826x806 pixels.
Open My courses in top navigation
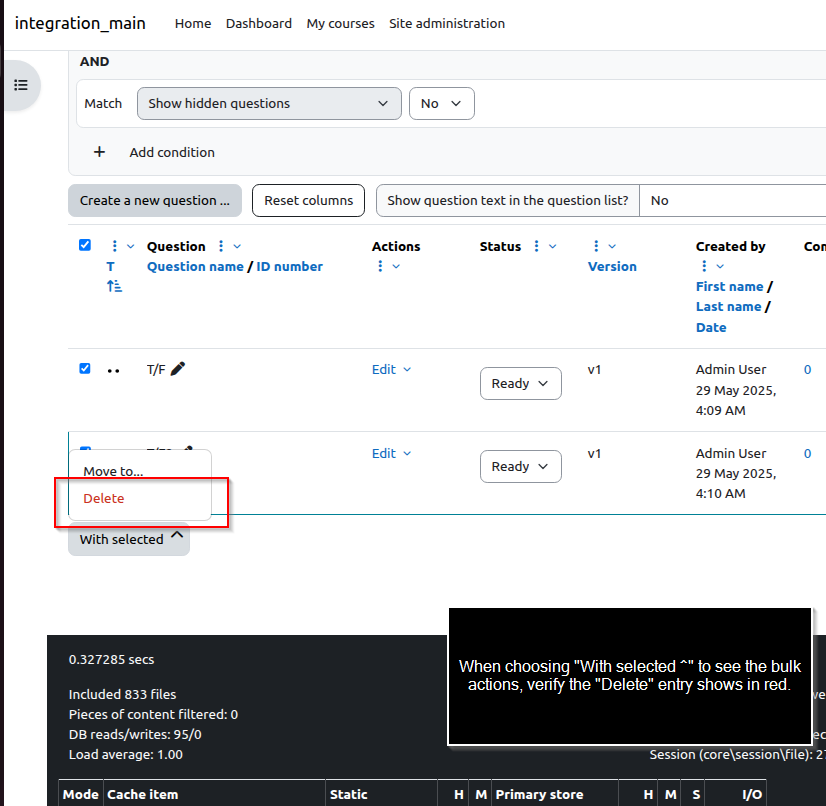point(340,24)
